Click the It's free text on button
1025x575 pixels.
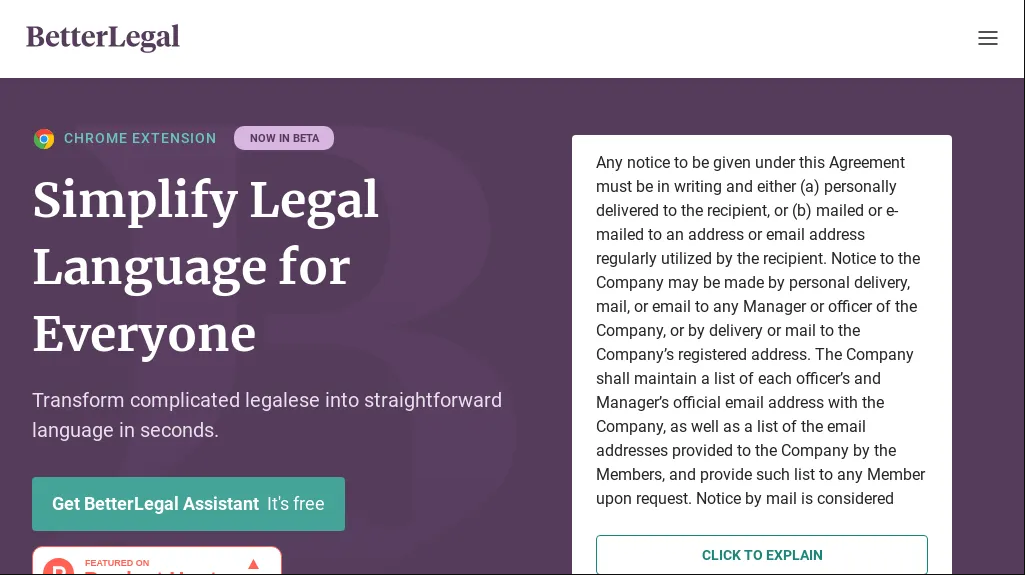point(296,504)
